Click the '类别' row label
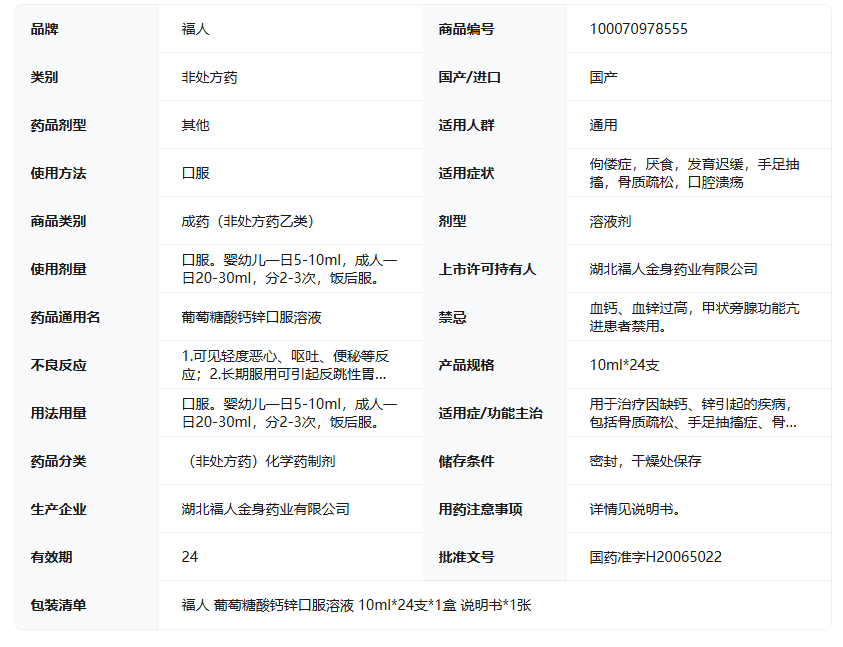The width and height of the screenshot is (843, 647). pos(45,77)
